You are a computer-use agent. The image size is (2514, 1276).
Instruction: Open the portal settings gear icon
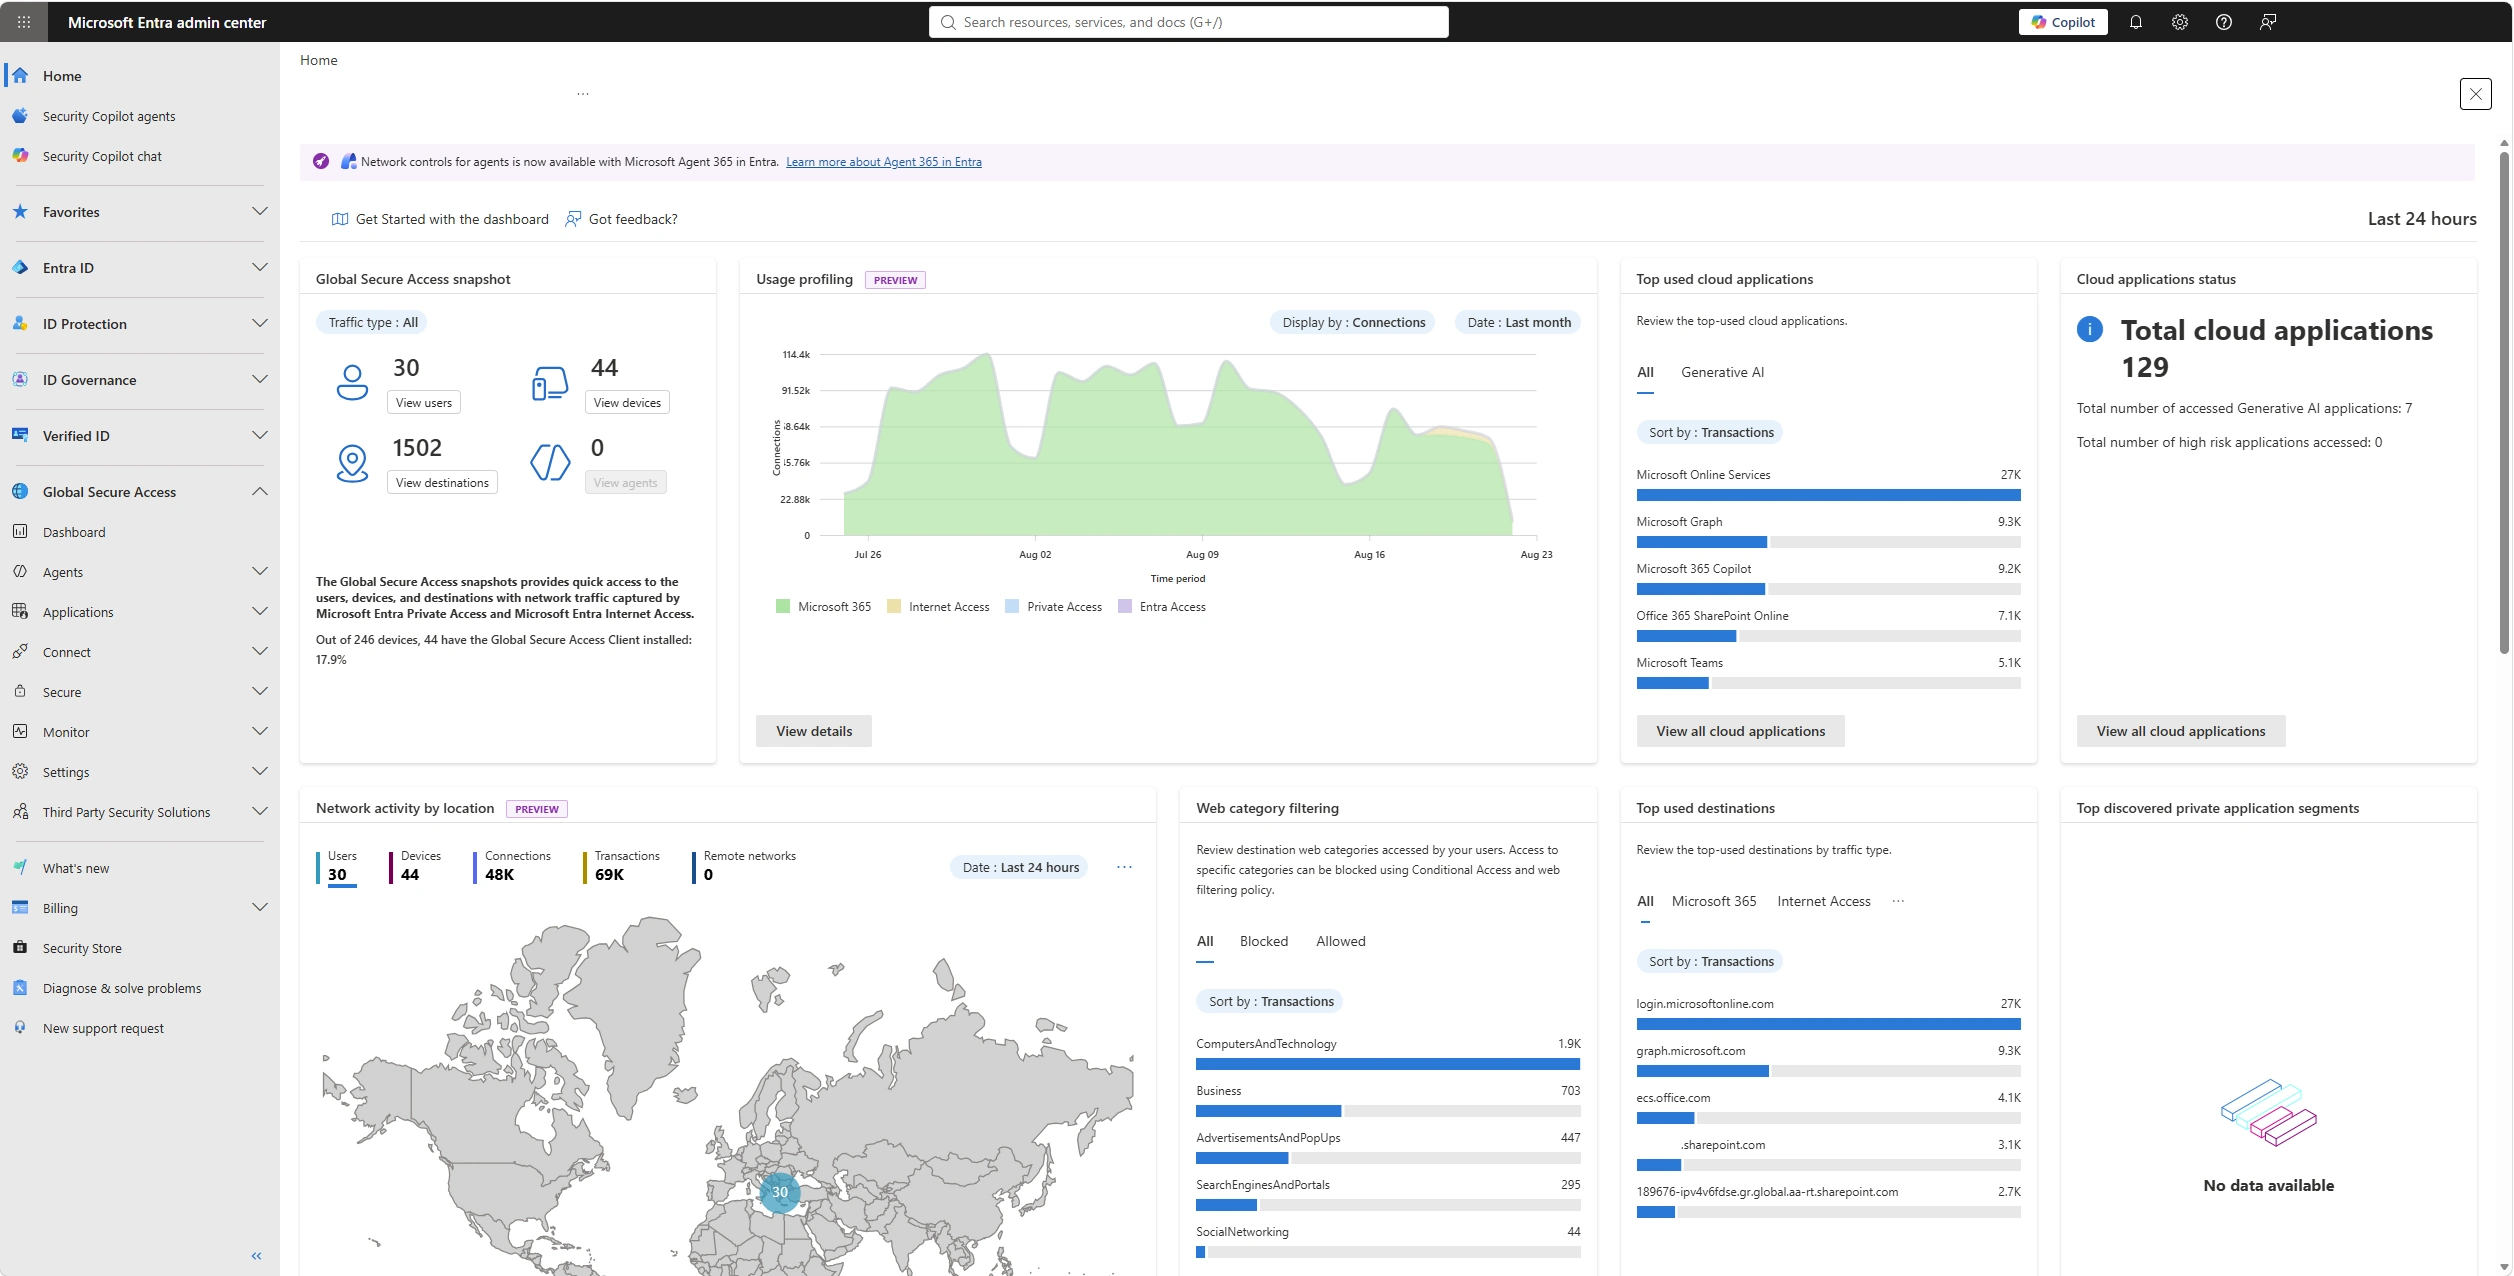pos(2179,22)
